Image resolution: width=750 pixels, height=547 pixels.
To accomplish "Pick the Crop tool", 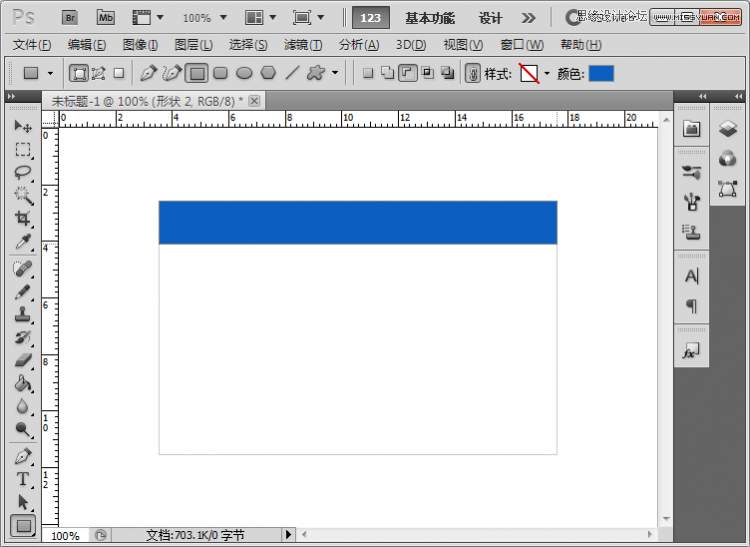I will coord(23,218).
